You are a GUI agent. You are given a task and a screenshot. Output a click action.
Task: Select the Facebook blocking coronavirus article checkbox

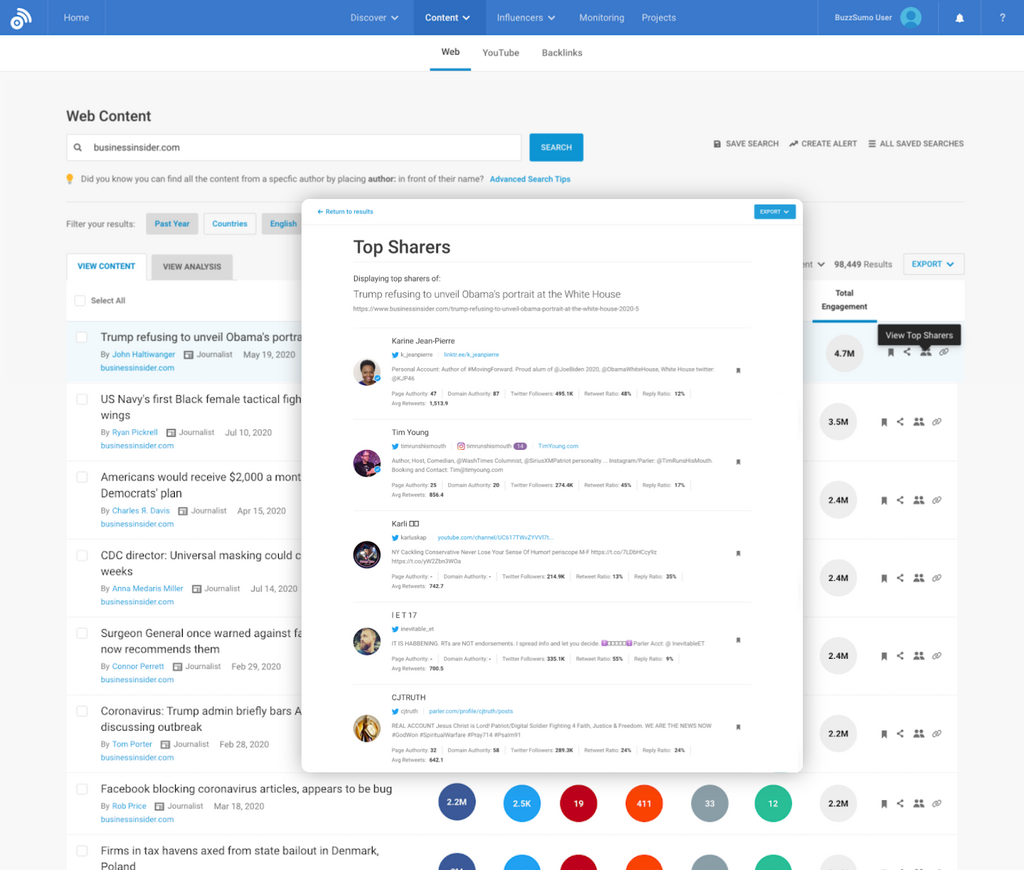[82, 789]
